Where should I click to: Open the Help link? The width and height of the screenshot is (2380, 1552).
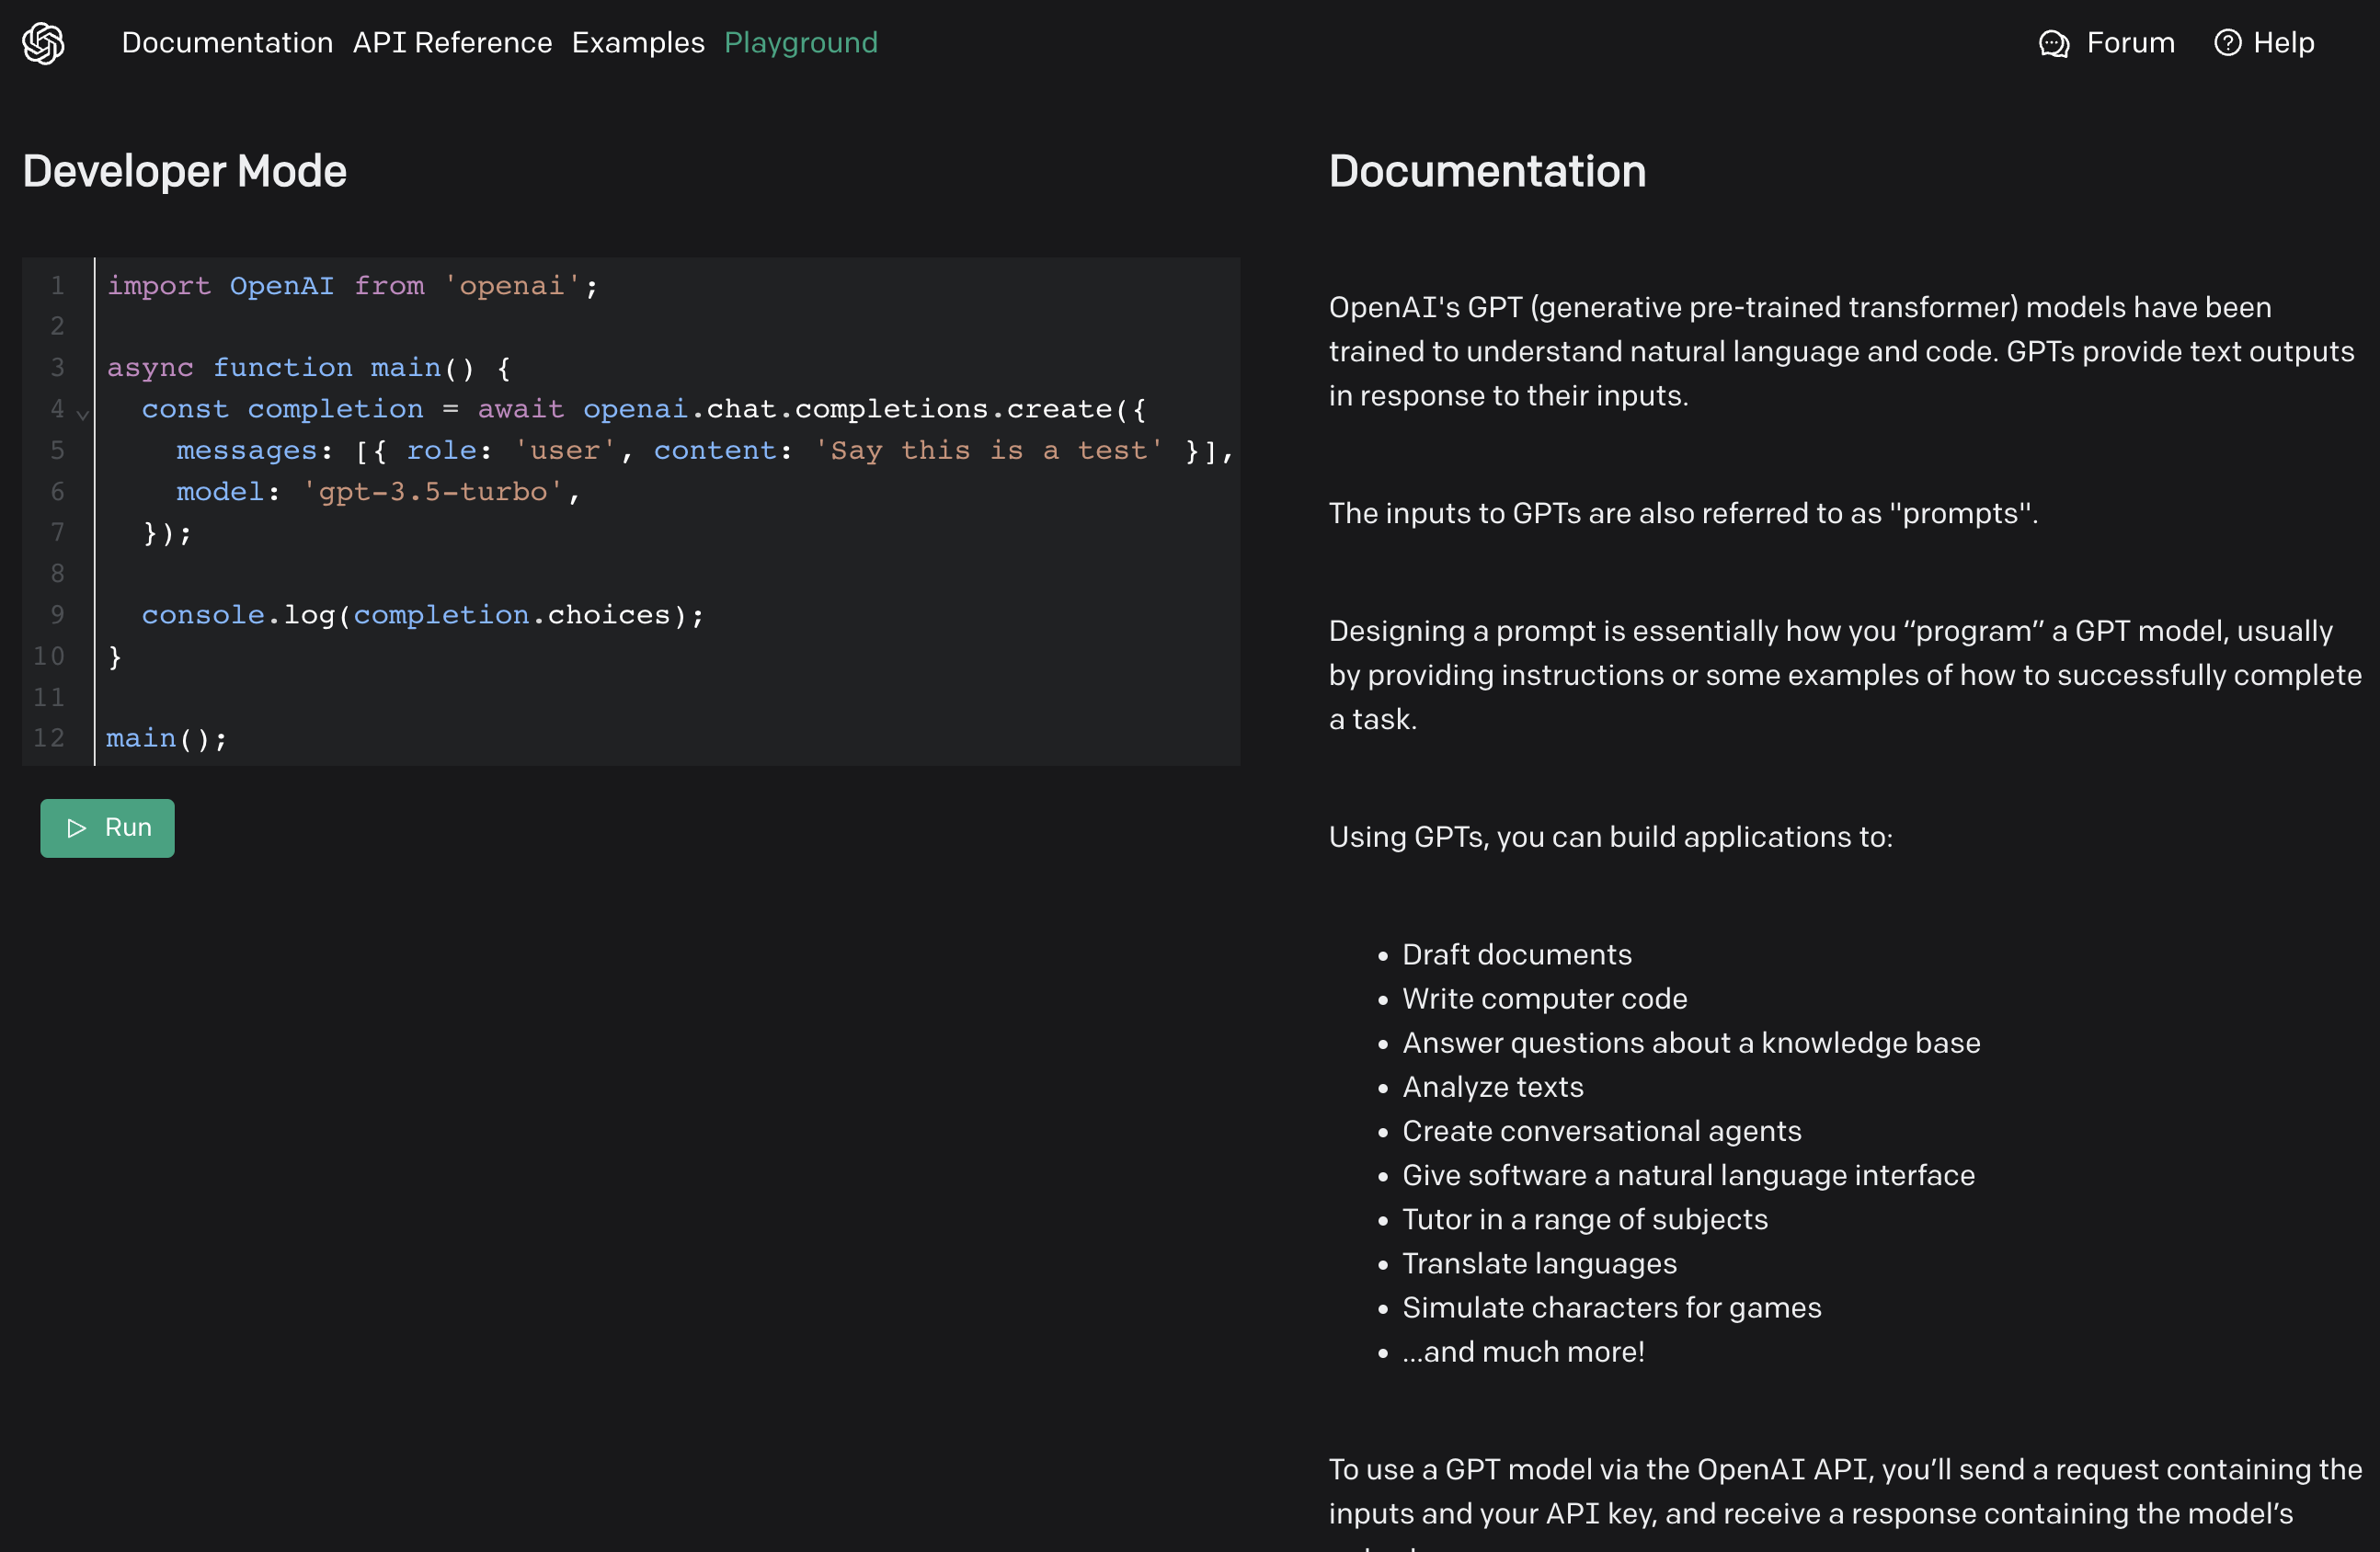pos(2283,43)
